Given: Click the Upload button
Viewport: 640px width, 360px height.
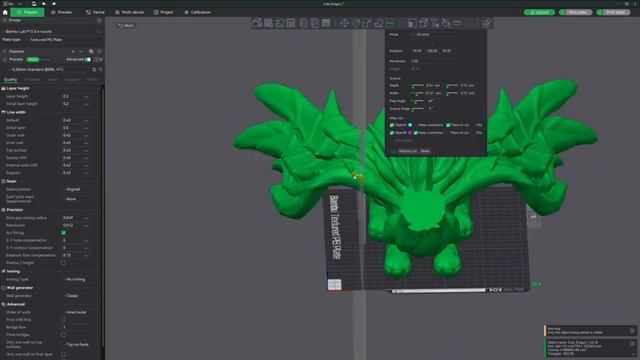Looking at the screenshot, I should pos(539,12).
